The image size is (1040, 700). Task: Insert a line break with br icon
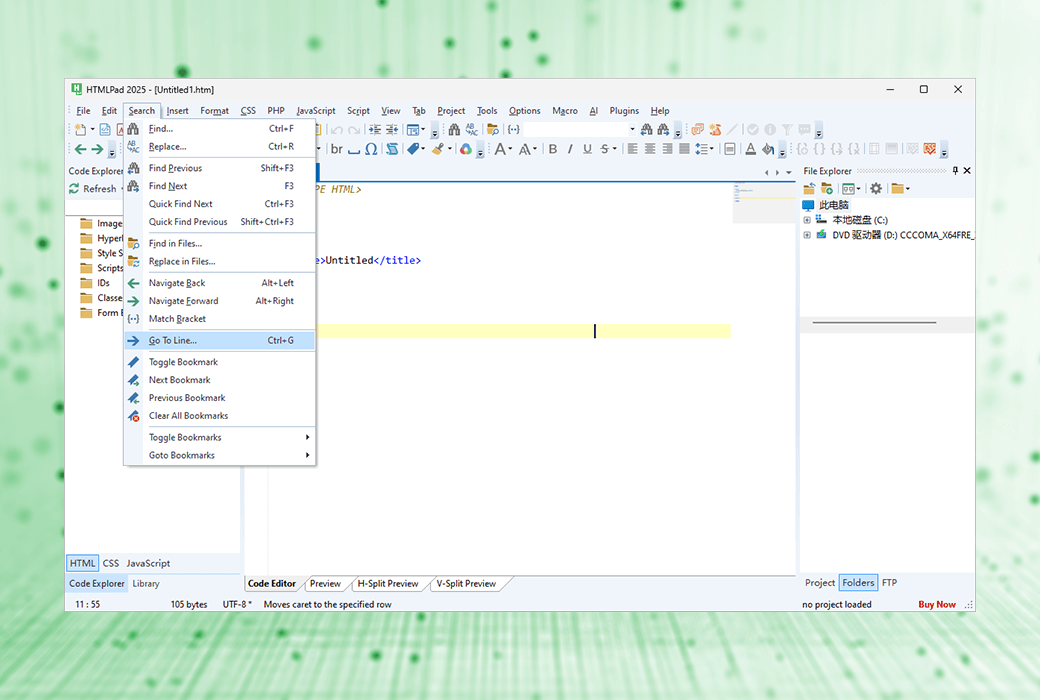337,149
